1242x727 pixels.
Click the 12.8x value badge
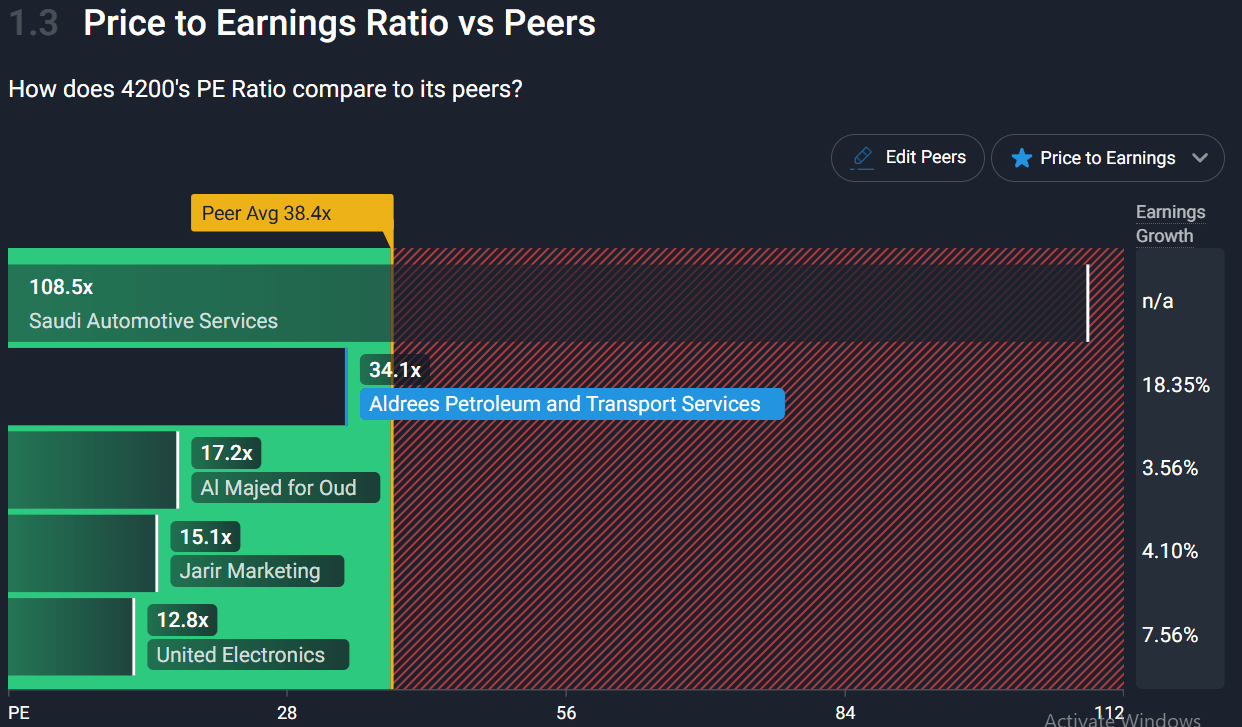pyautogui.click(x=182, y=620)
